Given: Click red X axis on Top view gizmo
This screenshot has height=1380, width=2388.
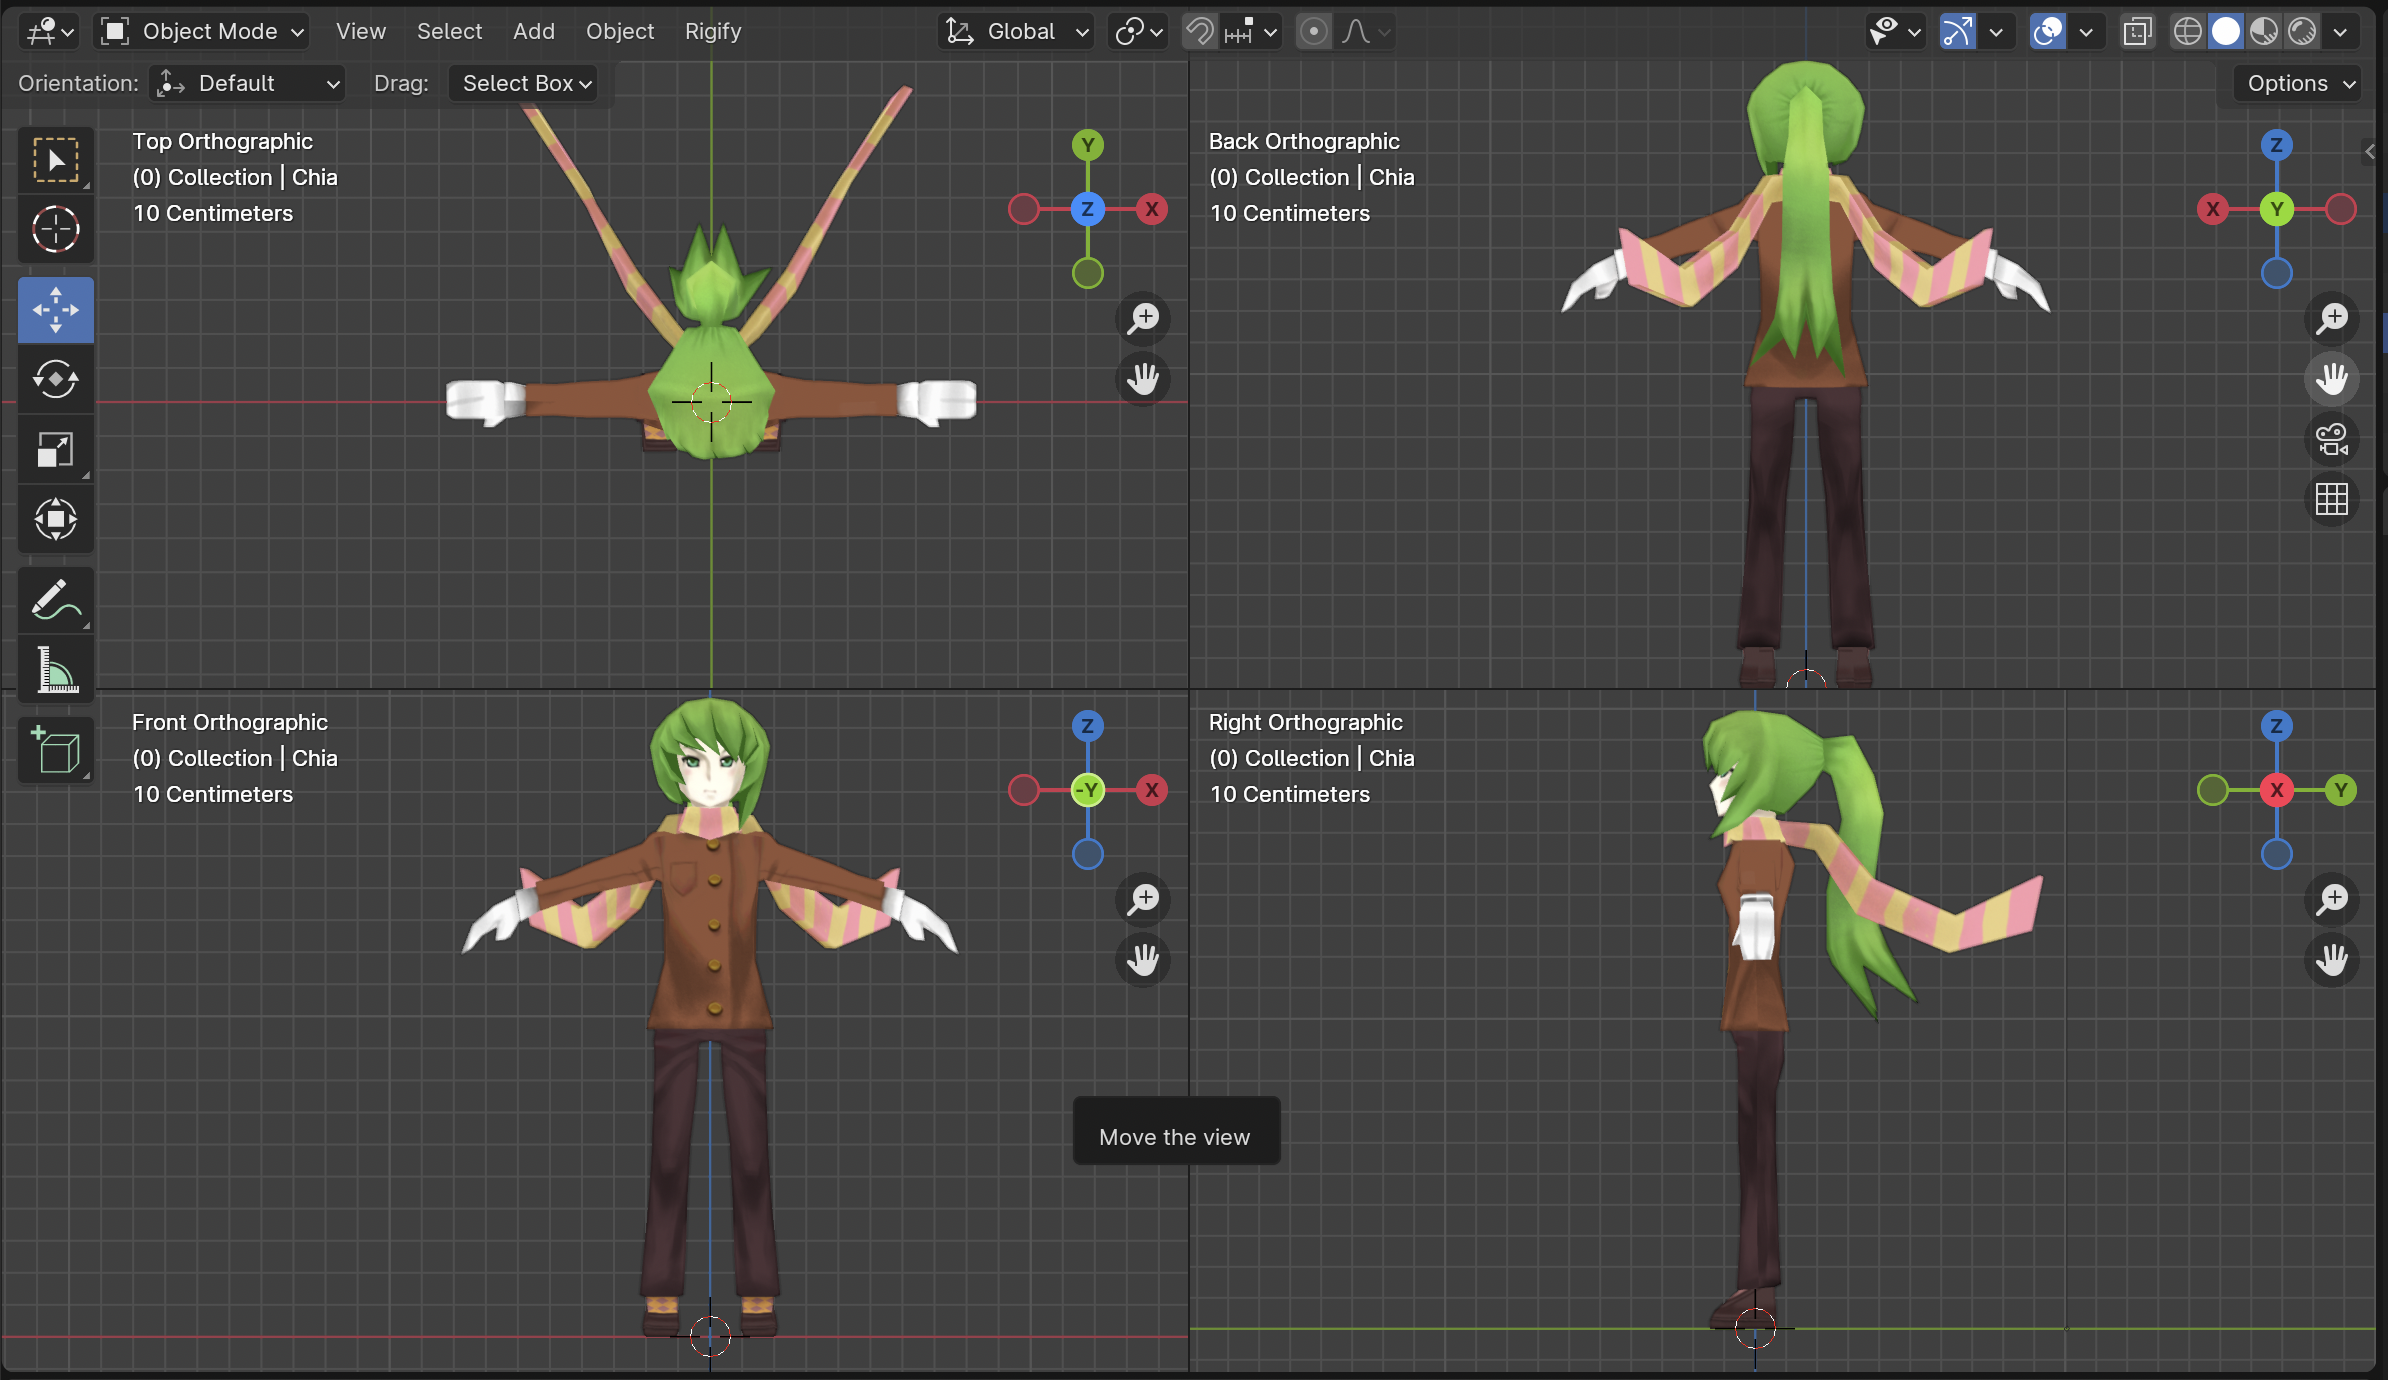Looking at the screenshot, I should coord(1152,209).
